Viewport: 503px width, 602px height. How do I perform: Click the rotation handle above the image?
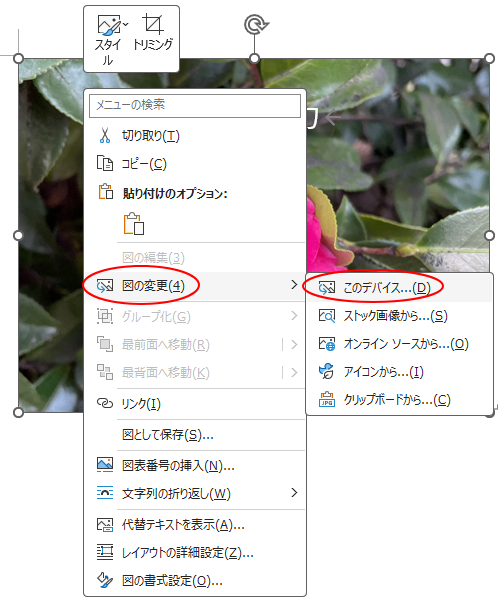click(x=256, y=25)
